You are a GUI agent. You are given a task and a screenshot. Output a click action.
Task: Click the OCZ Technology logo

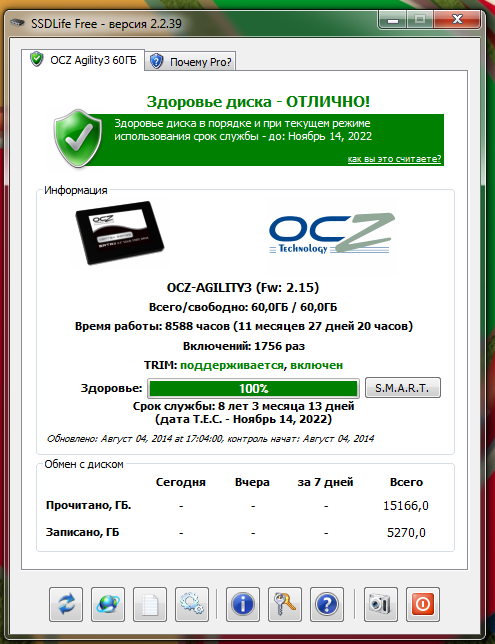pos(332,233)
